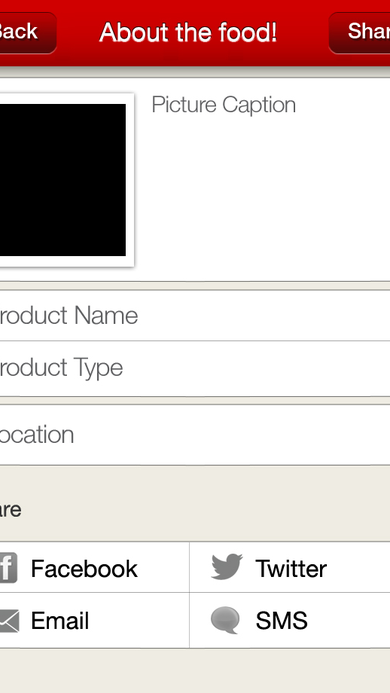
Task: Tap the Share section header label
Action: click(x=10, y=510)
